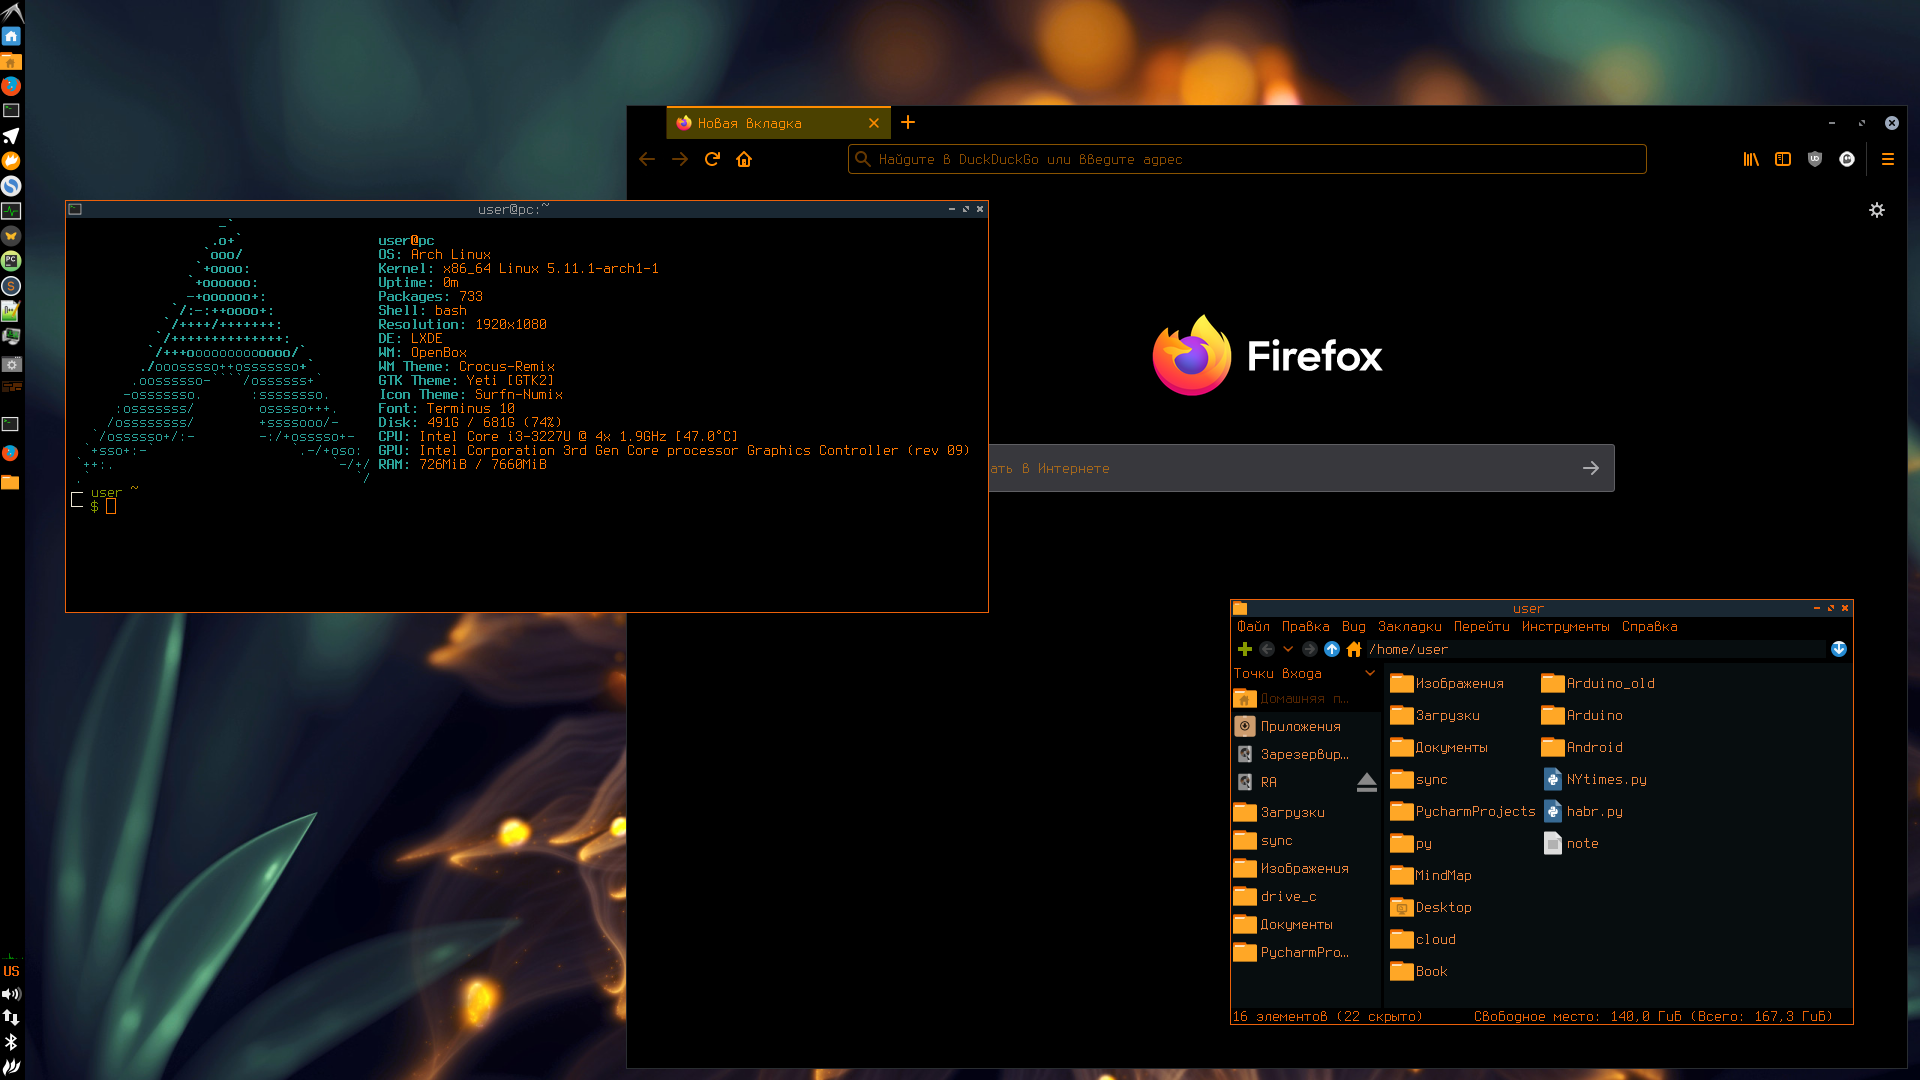Click the blue go arrow beside path bar

pos(1839,649)
